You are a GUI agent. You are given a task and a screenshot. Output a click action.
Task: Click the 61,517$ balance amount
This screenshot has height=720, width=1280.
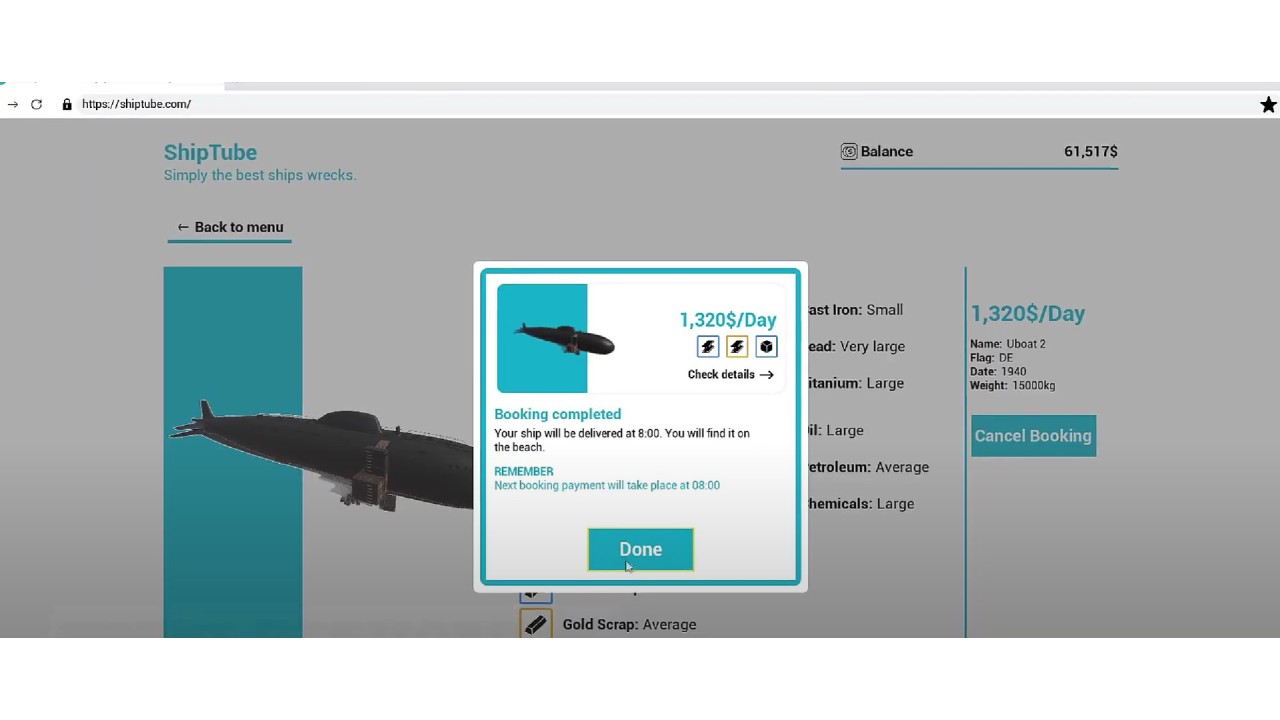coord(1090,152)
